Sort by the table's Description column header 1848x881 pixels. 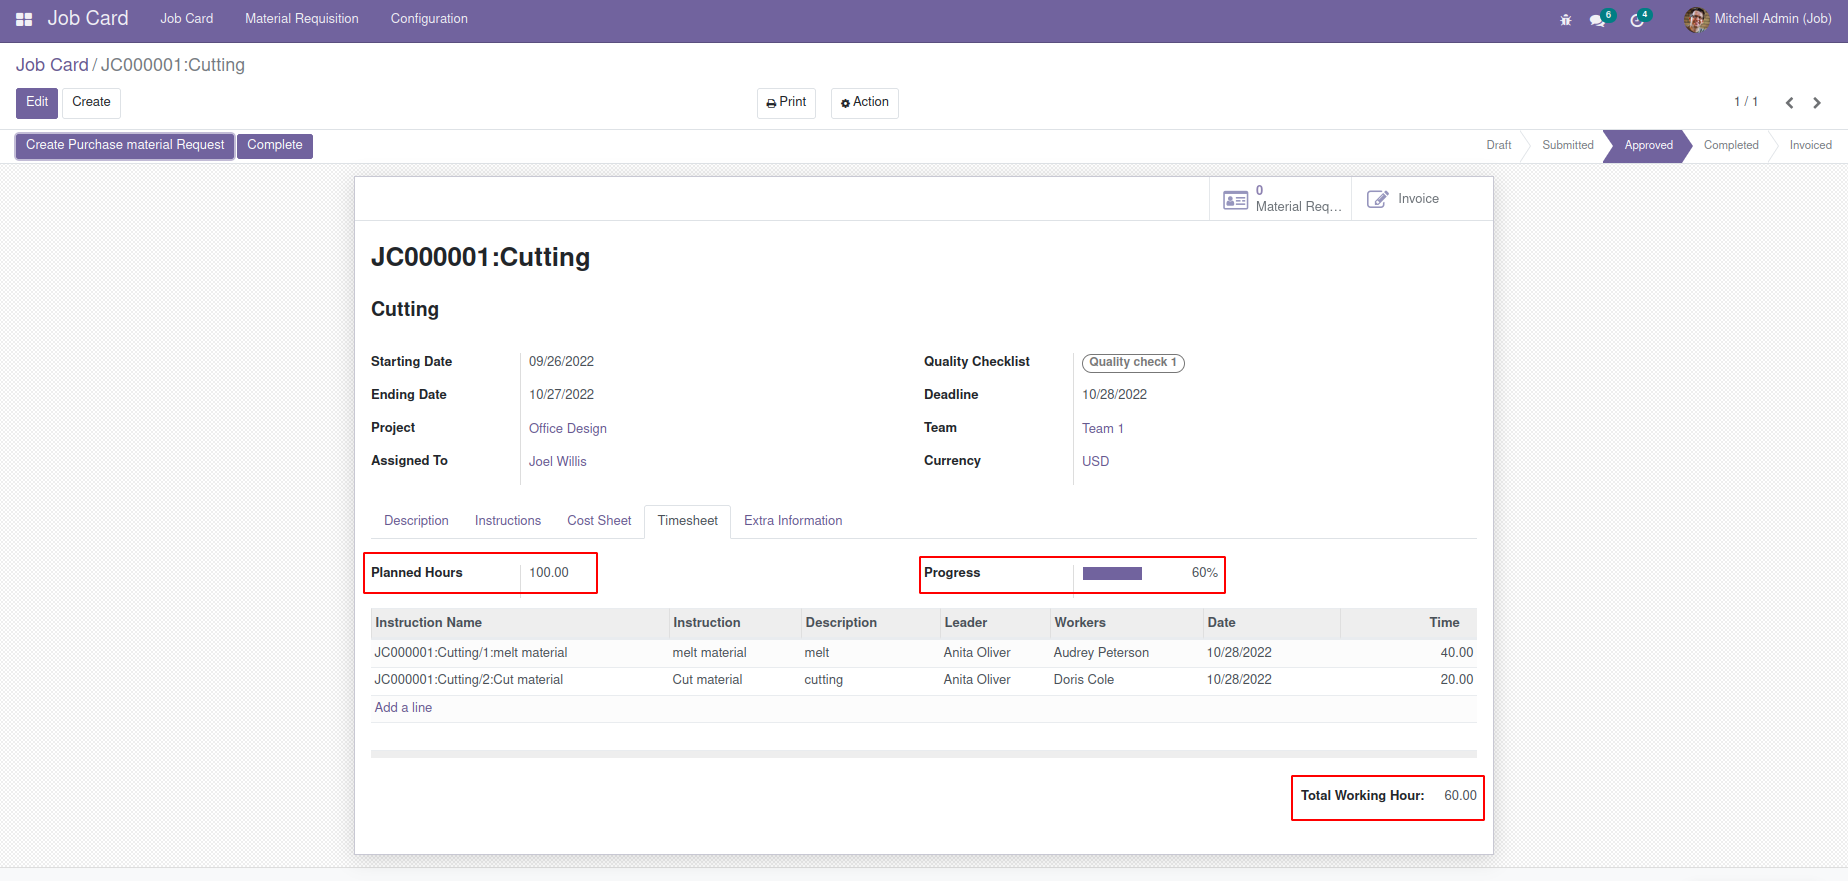click(x=870, y=623)
